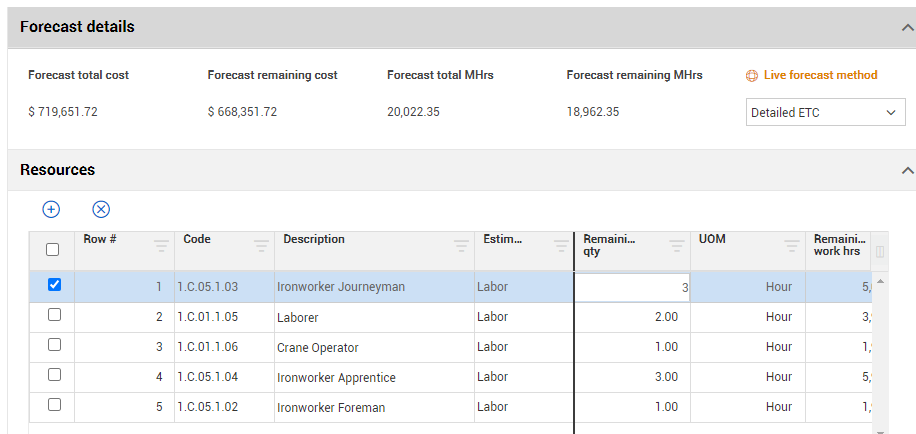Edit the Remaining qty field for Ironworker Journeyman
The image size is (916, 434).
click(x=632, y=287)
